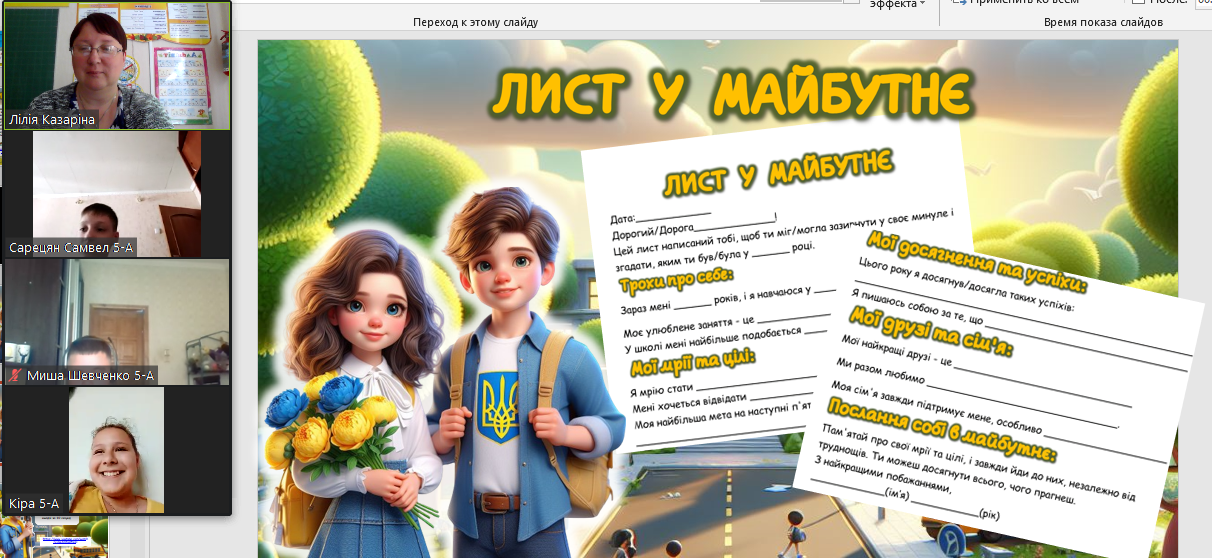Click the 'Цього року я досягнув/досягла' line

[965, 285]
